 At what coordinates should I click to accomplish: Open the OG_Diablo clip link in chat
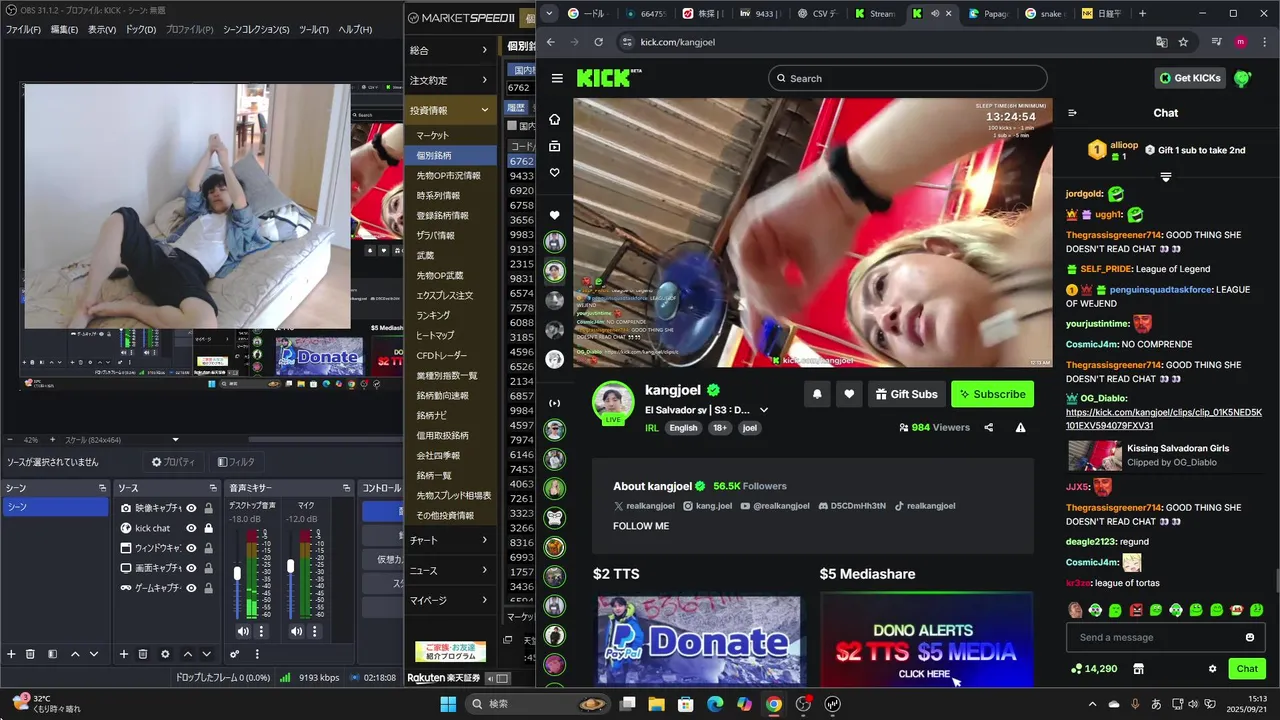[1164, 418]
